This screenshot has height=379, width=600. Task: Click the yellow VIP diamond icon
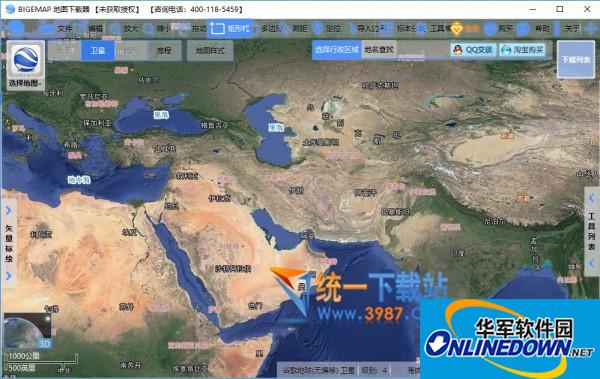click(457, 29)
